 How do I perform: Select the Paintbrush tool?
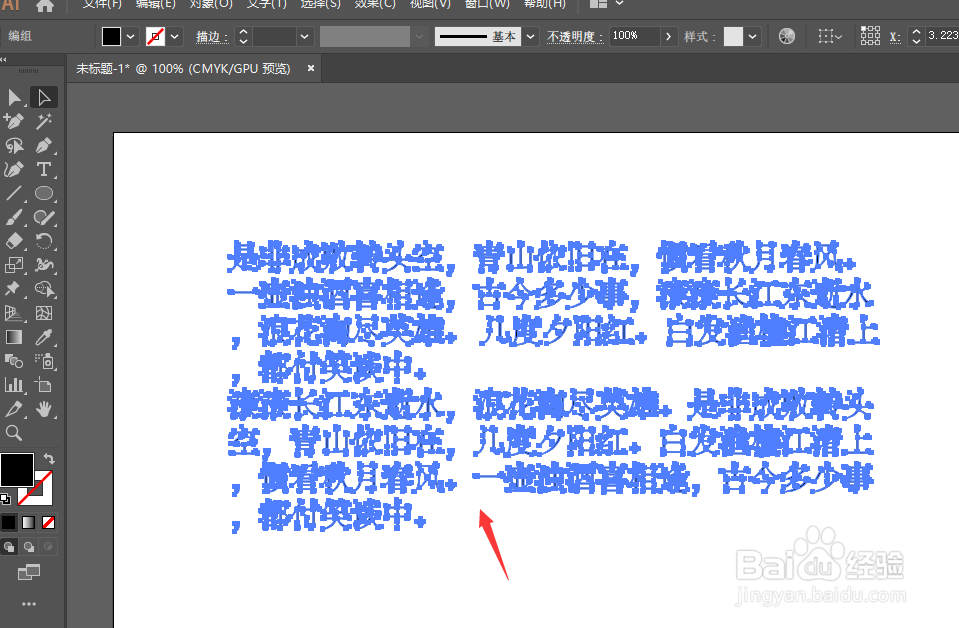[x=14, y=218]
